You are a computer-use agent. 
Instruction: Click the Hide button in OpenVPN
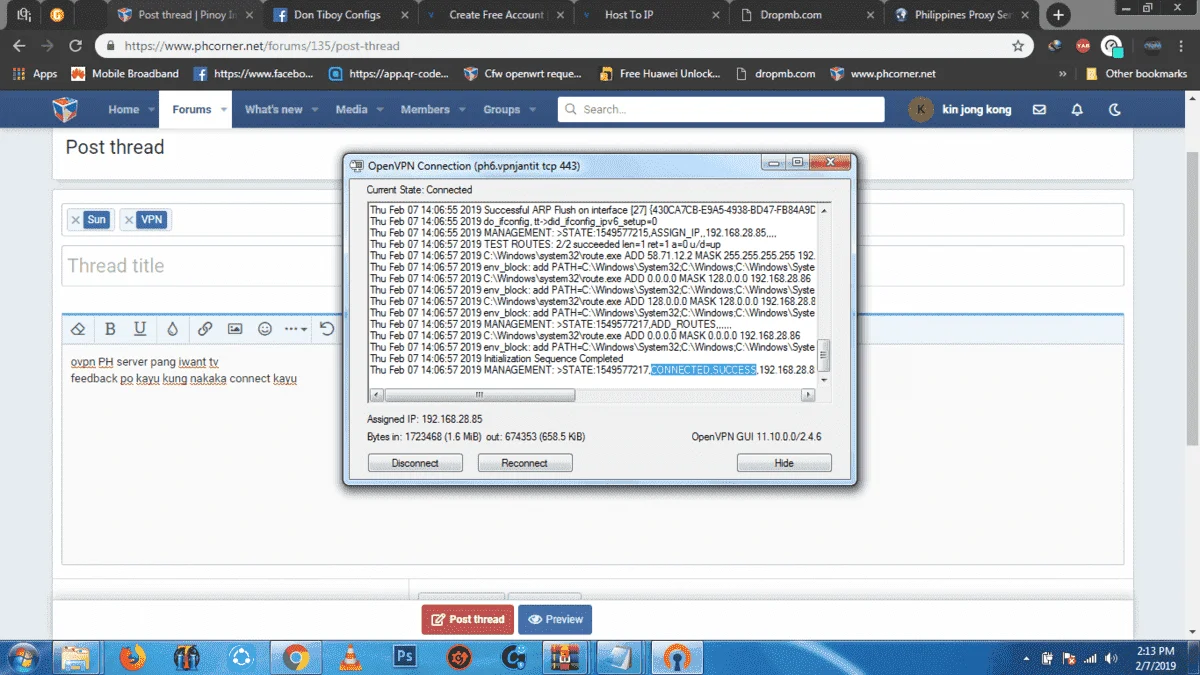[x=784, y=463]
